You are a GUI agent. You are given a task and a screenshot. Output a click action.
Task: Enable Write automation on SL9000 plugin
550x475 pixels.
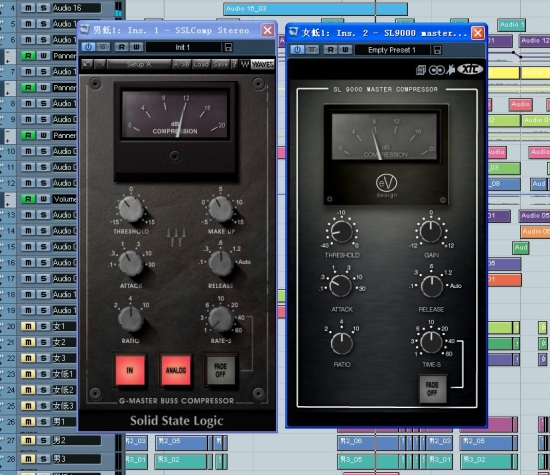[345, 49]
